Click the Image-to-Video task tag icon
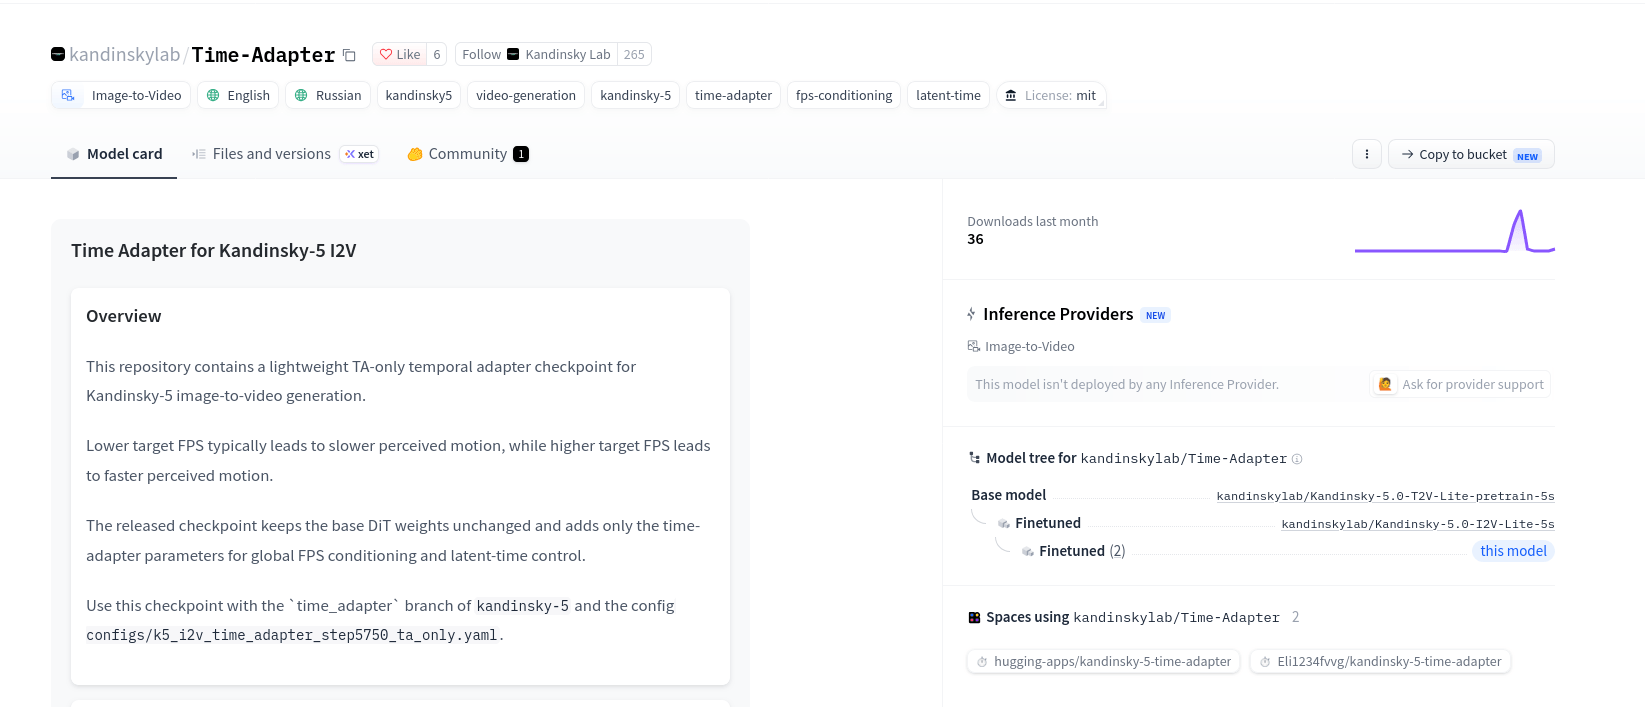This screenshot has height=707, width=1645. click(x=68, y=95)
